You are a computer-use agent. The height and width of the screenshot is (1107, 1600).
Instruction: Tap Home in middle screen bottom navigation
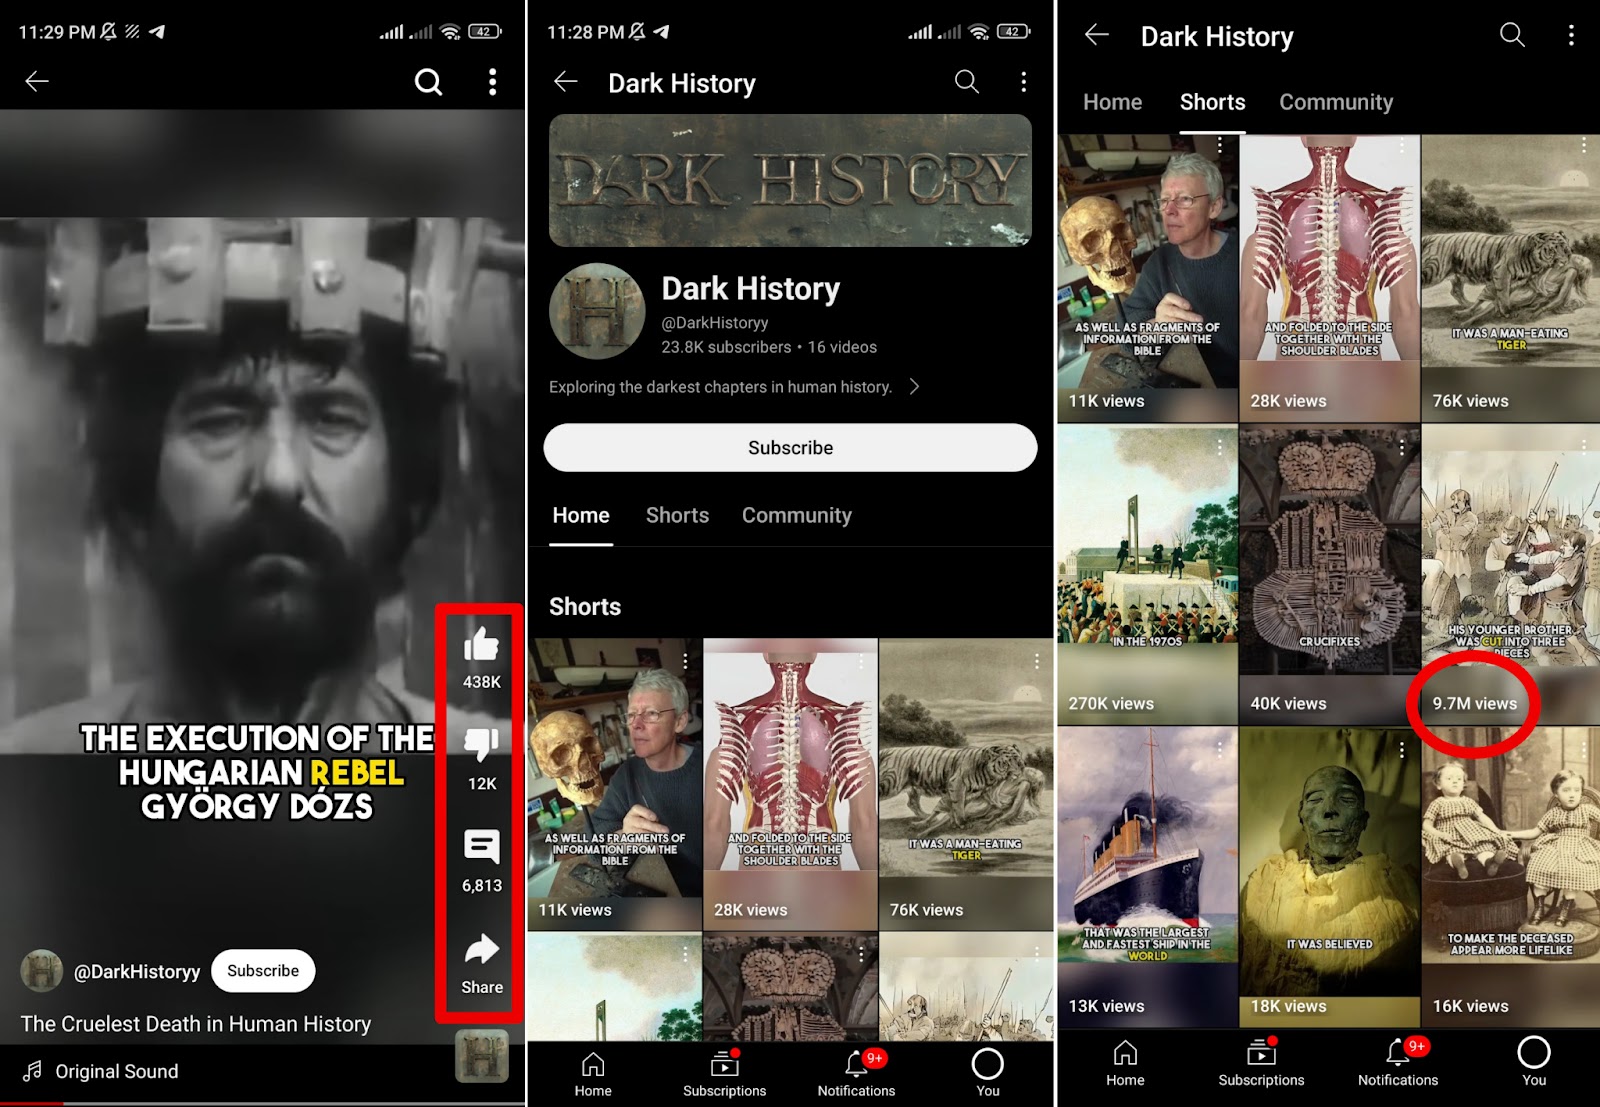click(x=593, y=1074)
